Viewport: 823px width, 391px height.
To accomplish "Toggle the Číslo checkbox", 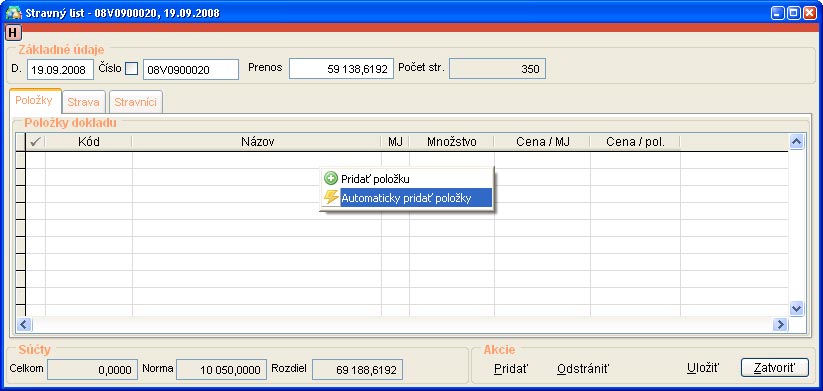I will pos(131,69).
